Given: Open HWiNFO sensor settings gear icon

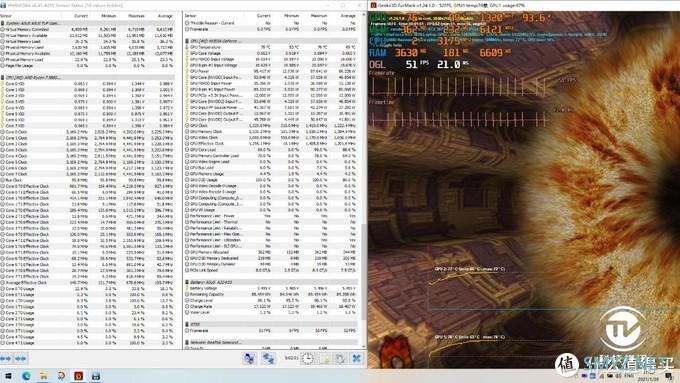Looking at the screenshot, I should pos(340,358).
